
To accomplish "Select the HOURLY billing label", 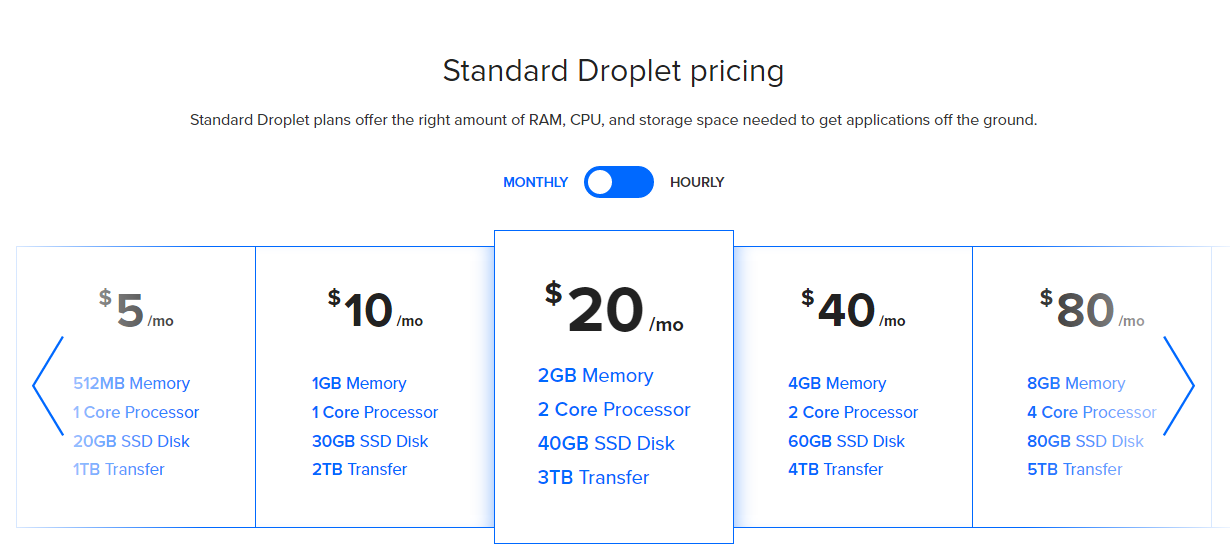I will (697, 182).
